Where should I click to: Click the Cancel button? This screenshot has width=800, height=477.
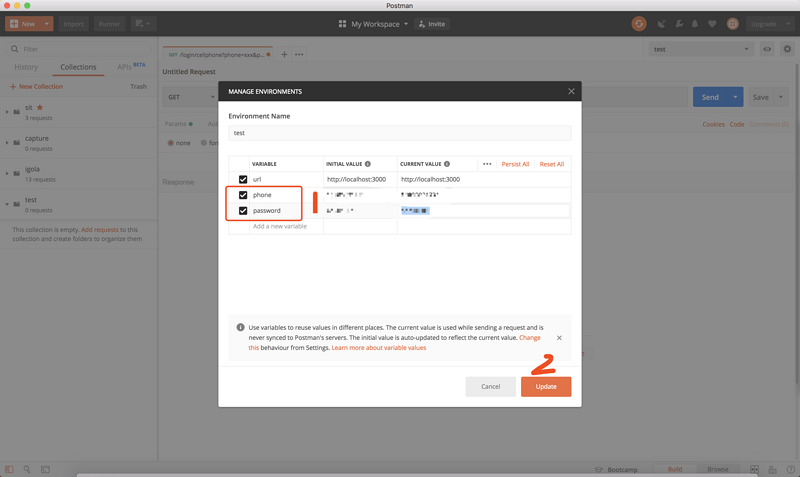coord(490,387)
